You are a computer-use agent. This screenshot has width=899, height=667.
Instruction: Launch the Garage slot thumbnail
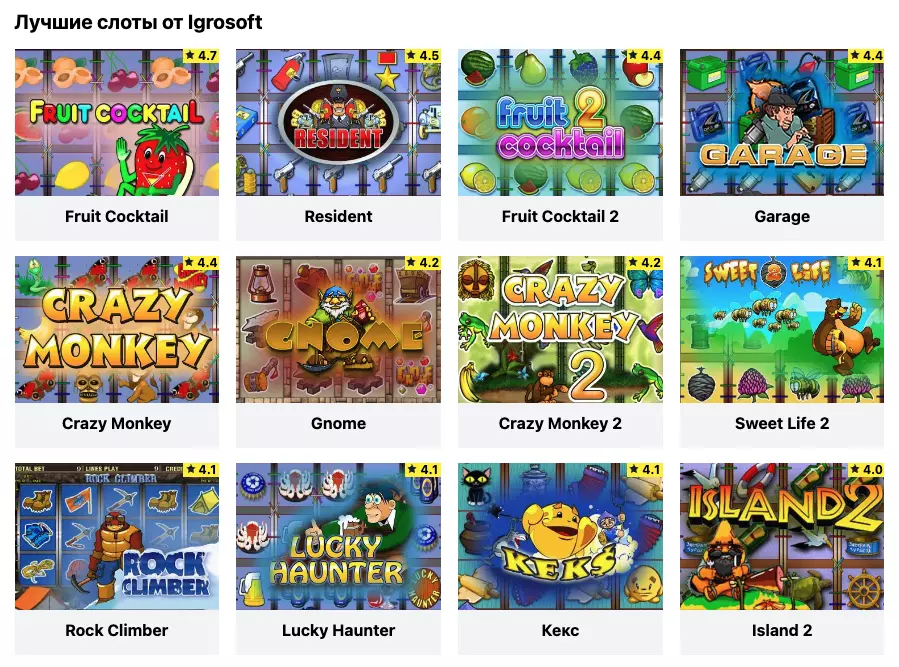[x=782, y=122]
